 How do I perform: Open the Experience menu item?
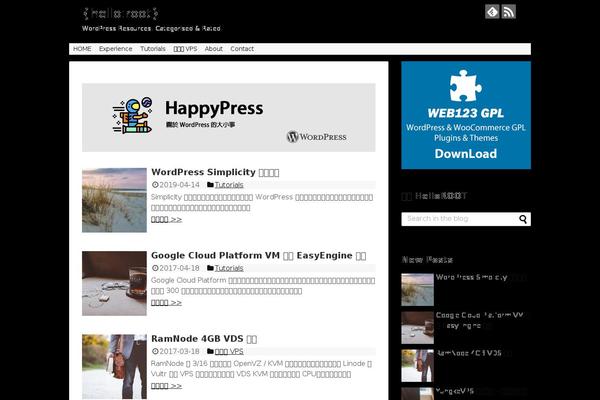[116, 49]
